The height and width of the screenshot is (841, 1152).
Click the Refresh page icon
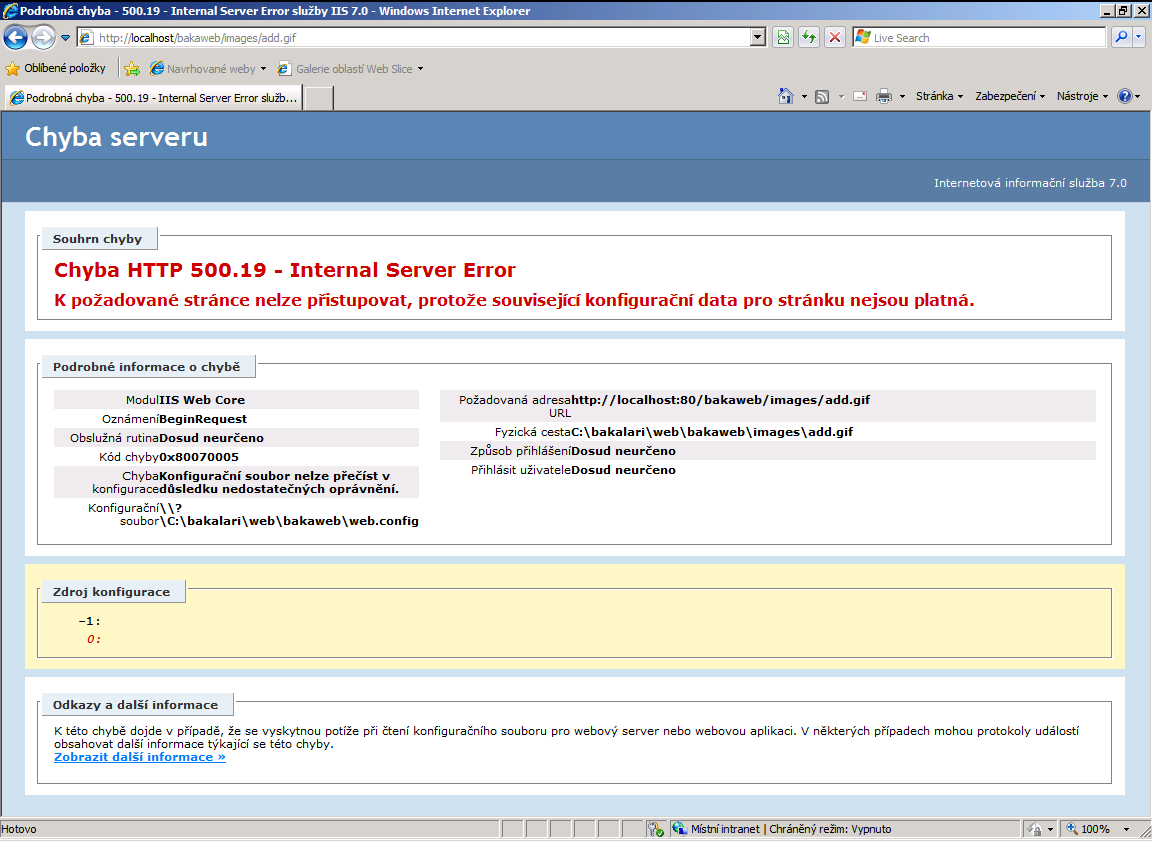pyautogui.click(x=809, y=37)
